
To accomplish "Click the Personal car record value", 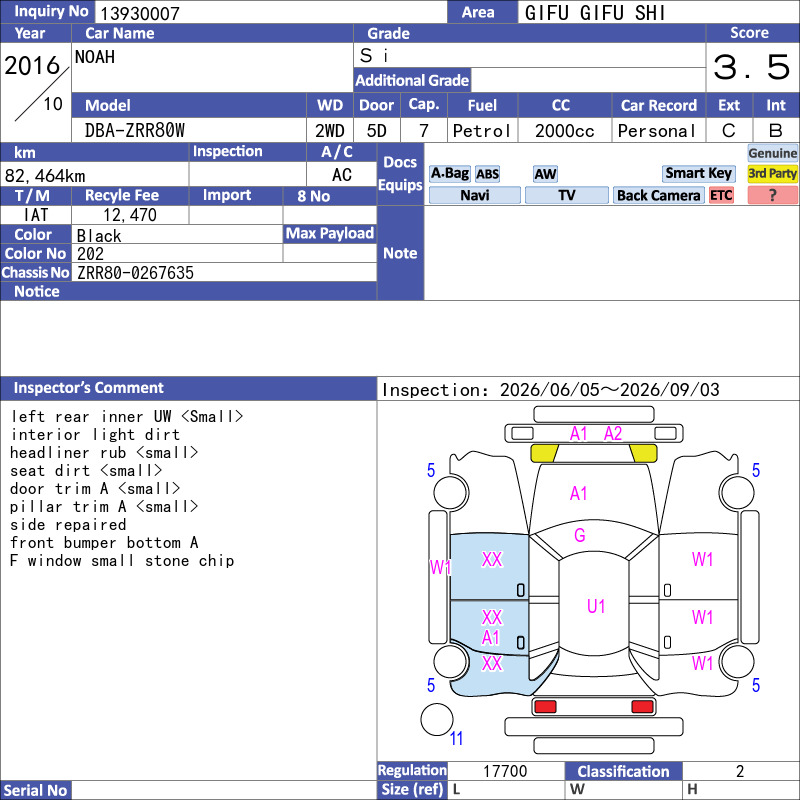I will pos(657,131).
